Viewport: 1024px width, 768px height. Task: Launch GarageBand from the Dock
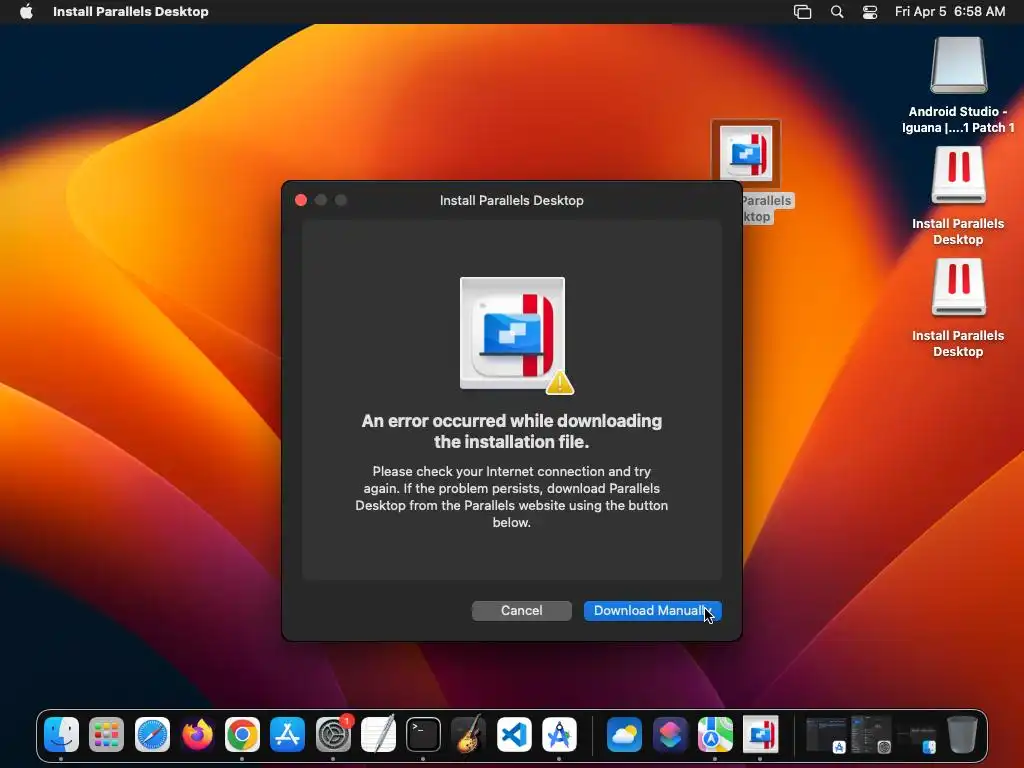[x=468, y=735]
